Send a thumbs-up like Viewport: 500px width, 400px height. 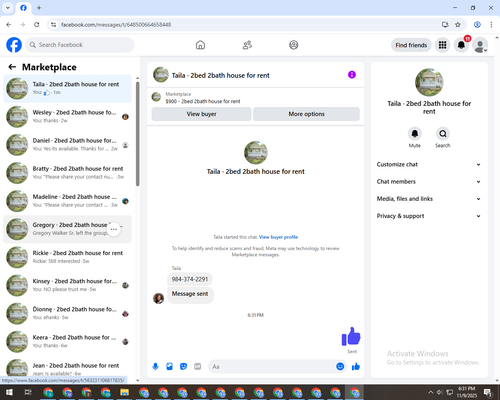(x=356, y=367)
